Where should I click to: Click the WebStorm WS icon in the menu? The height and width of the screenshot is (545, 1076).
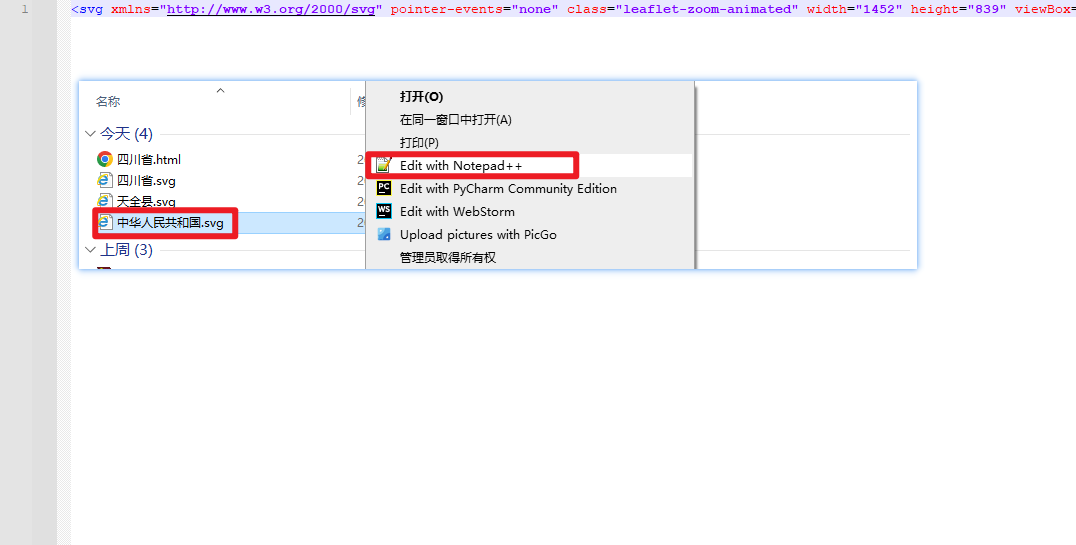(x=384, y=211)
